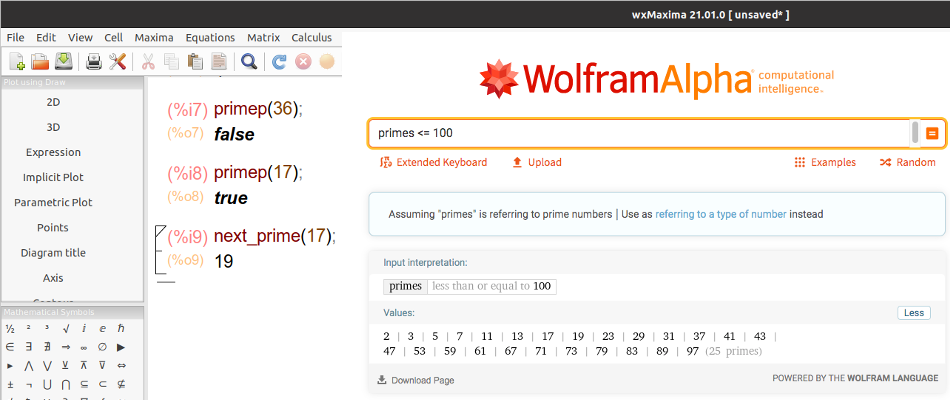Viewport: 950px width, 400px height.
Task: Open the File menu
Action: click(16, 38)
